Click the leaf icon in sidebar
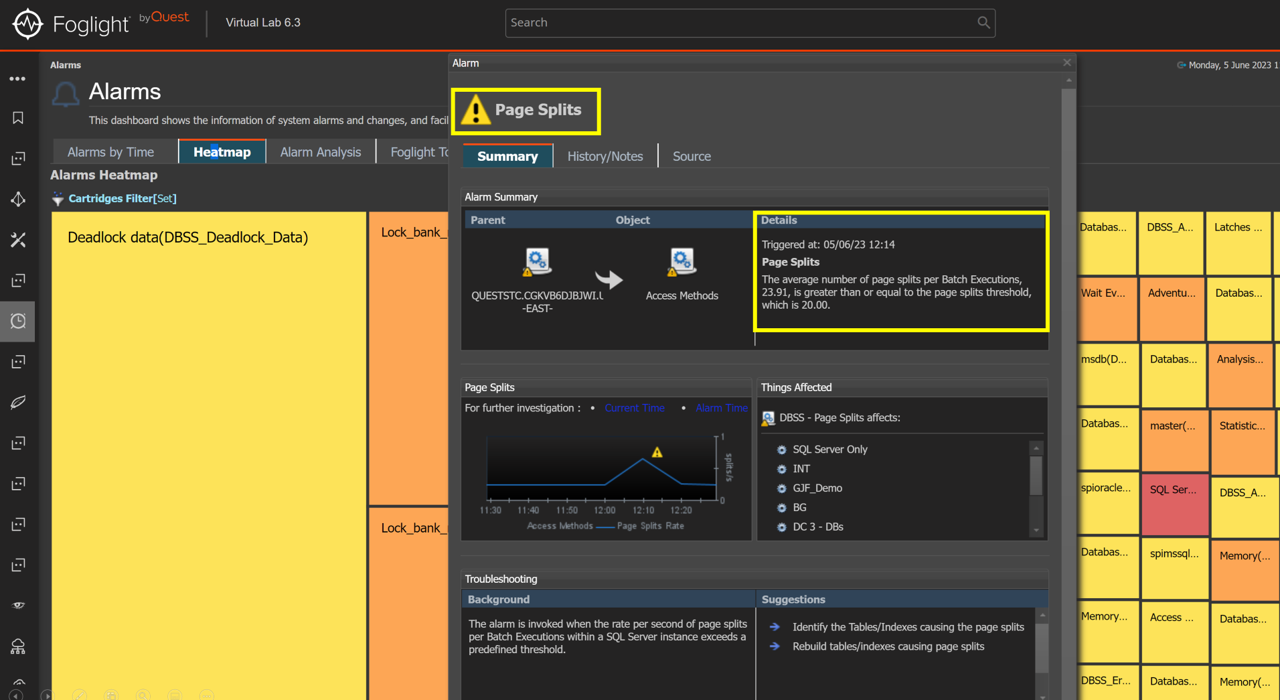Viewport: 1280px width, 700px height. (x=18, y=402)
